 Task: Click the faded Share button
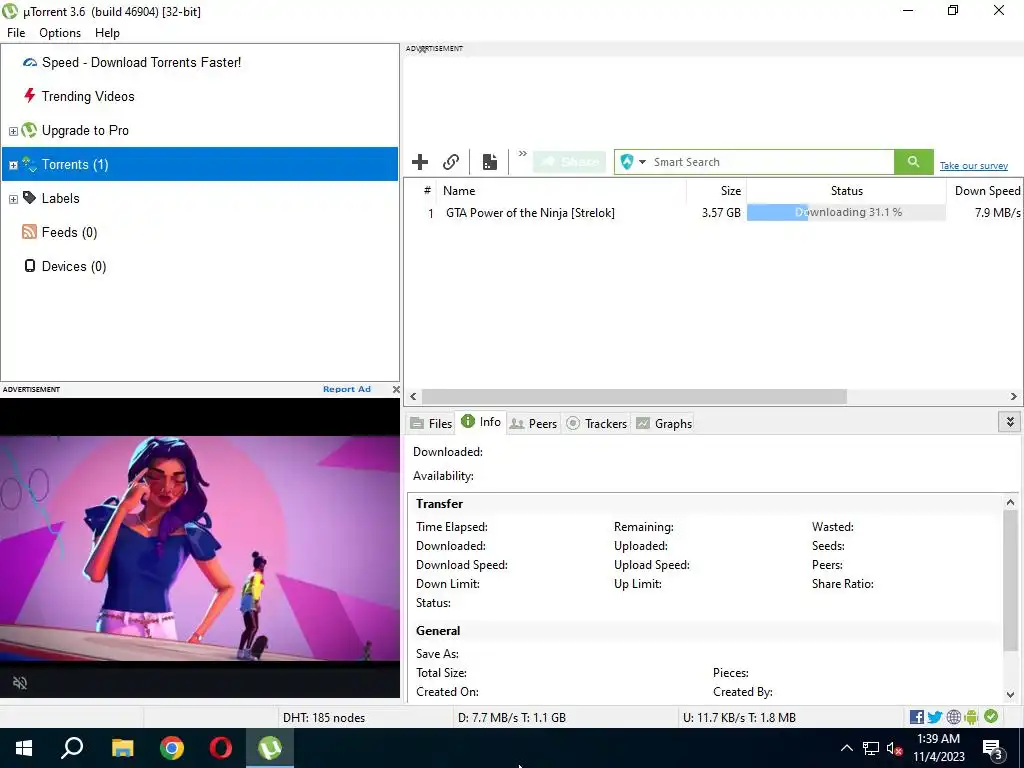[x=569, y=162]
